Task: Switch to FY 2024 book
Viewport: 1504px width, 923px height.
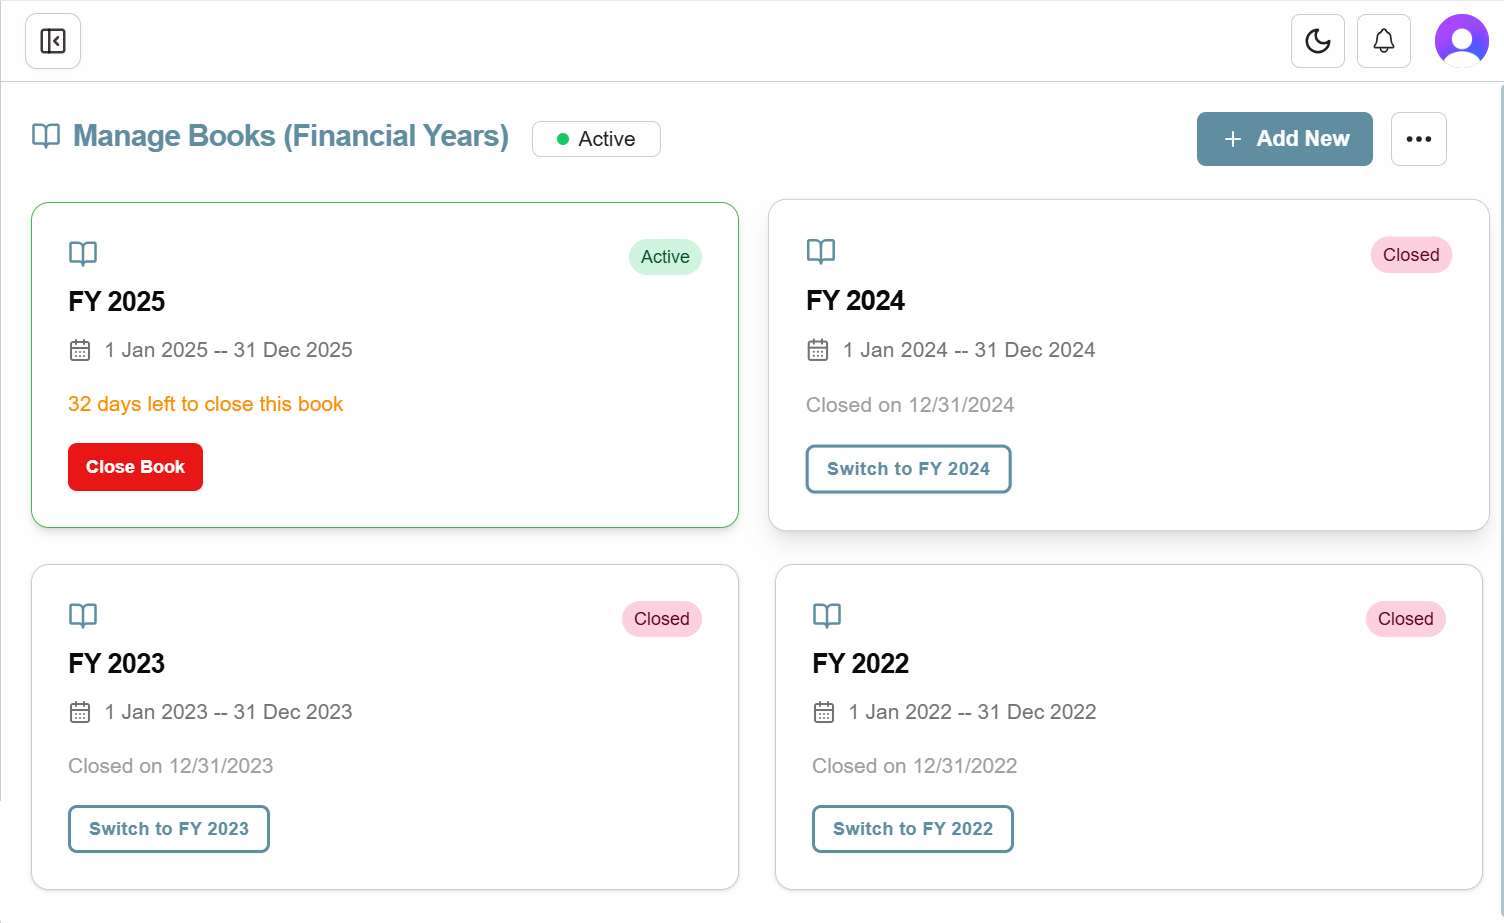Action: pyautogui.click(x=908, y=469)
